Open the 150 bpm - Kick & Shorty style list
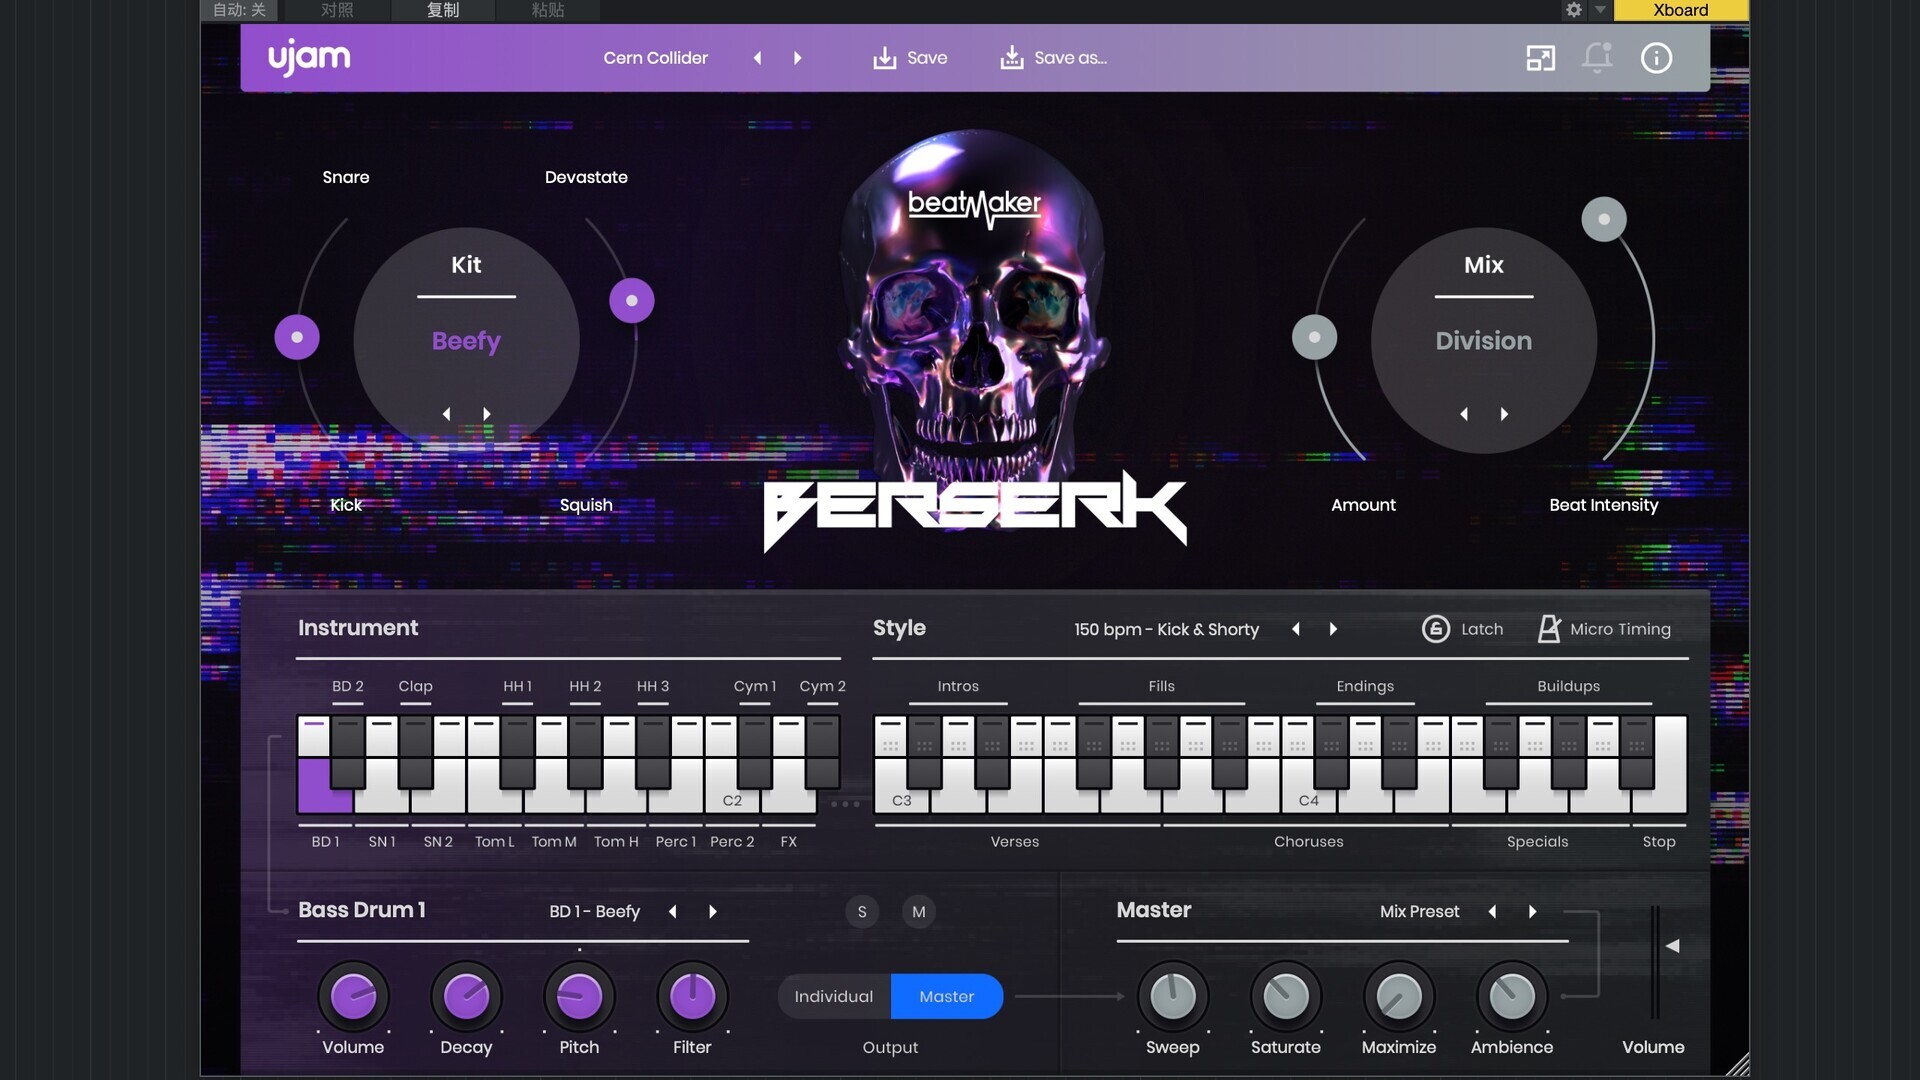This screenshot has width=1920, height=1080. click(x=1166, y=630)
